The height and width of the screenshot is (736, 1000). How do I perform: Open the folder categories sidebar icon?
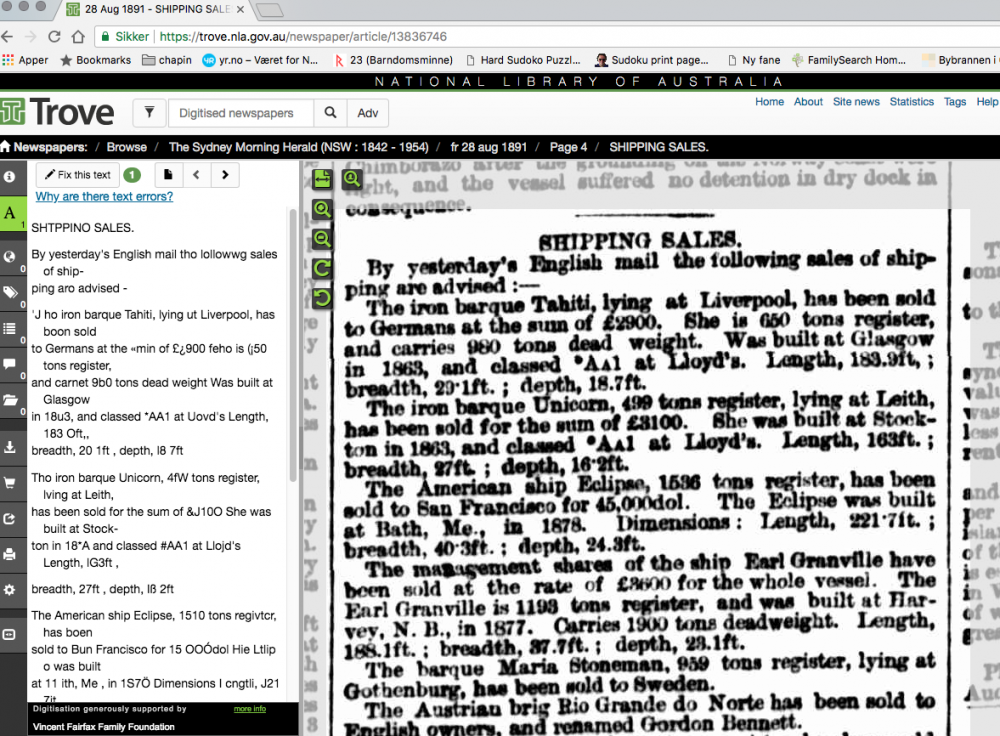click(x=10, y=400)
